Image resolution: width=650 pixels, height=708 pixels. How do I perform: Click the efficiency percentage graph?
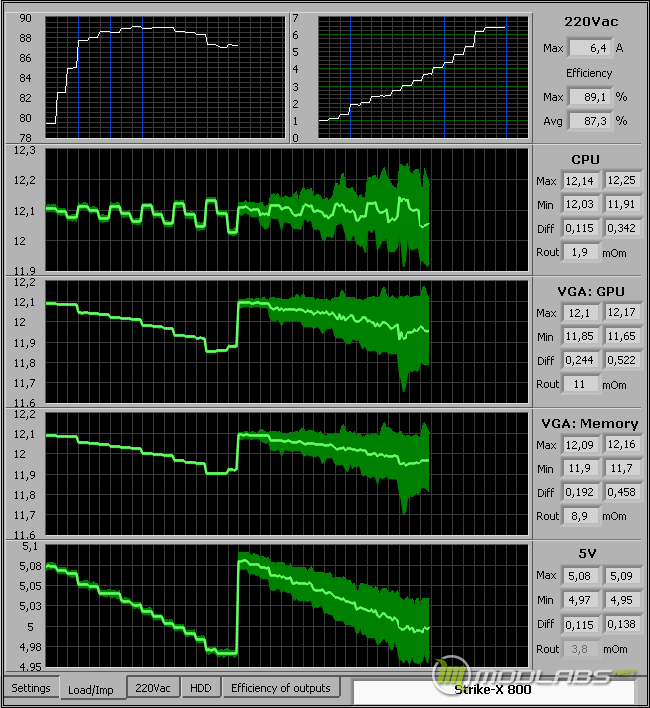(x=165, y=77)
